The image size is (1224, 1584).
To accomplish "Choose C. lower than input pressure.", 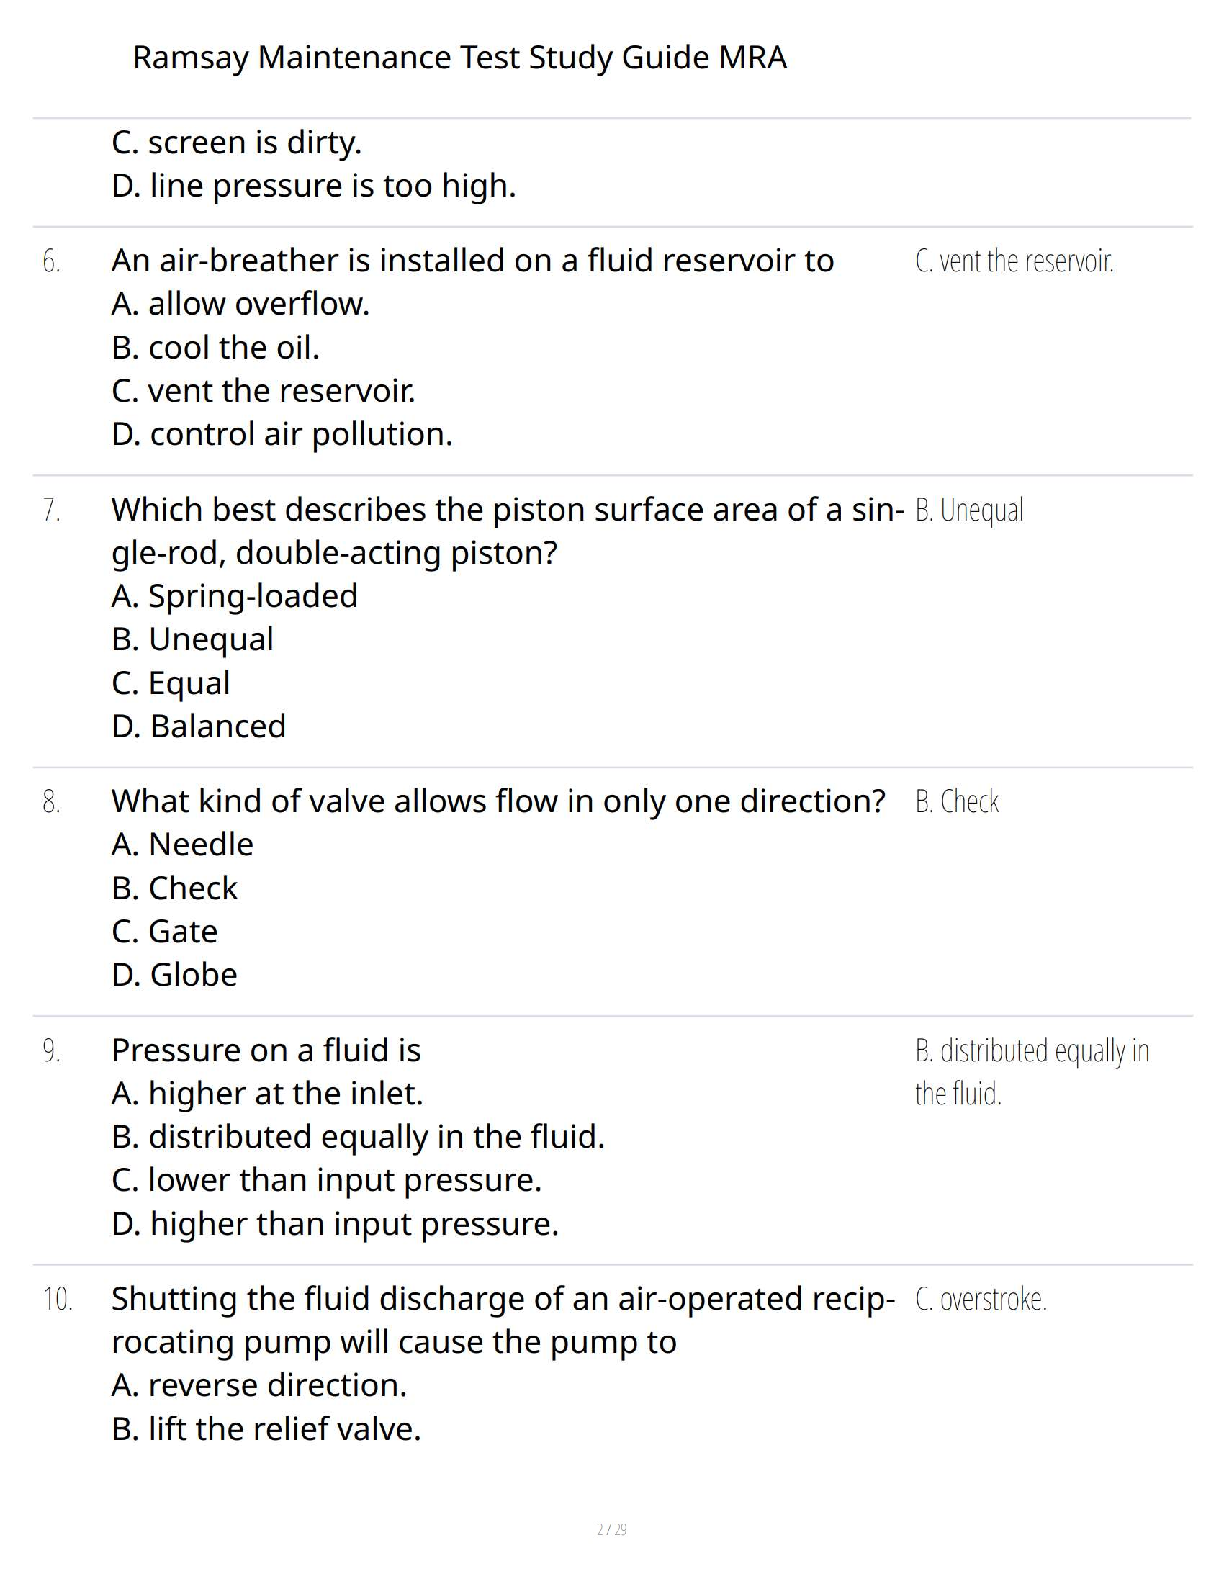I will [327, 1181].
